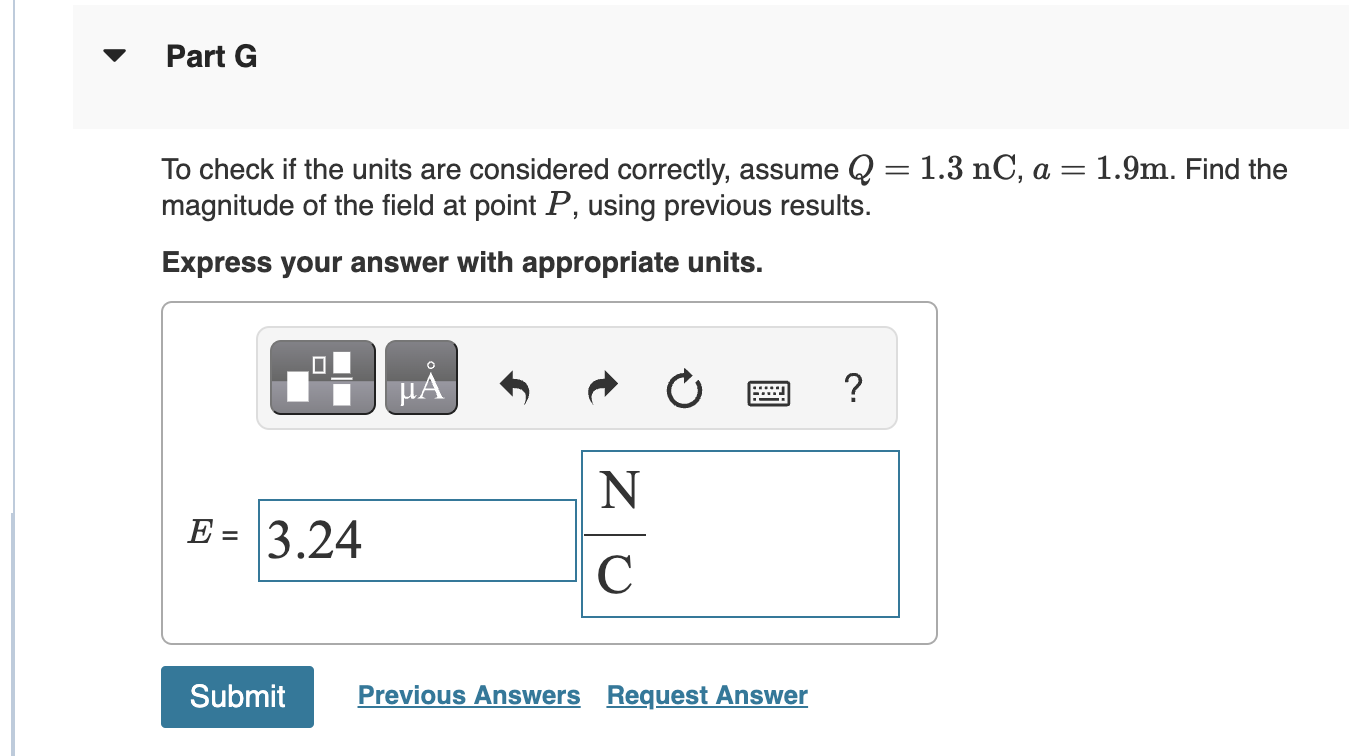Viewport: 1350px width, 756px height.
Task: Click the Submit button
Action: tap(236, 696)
